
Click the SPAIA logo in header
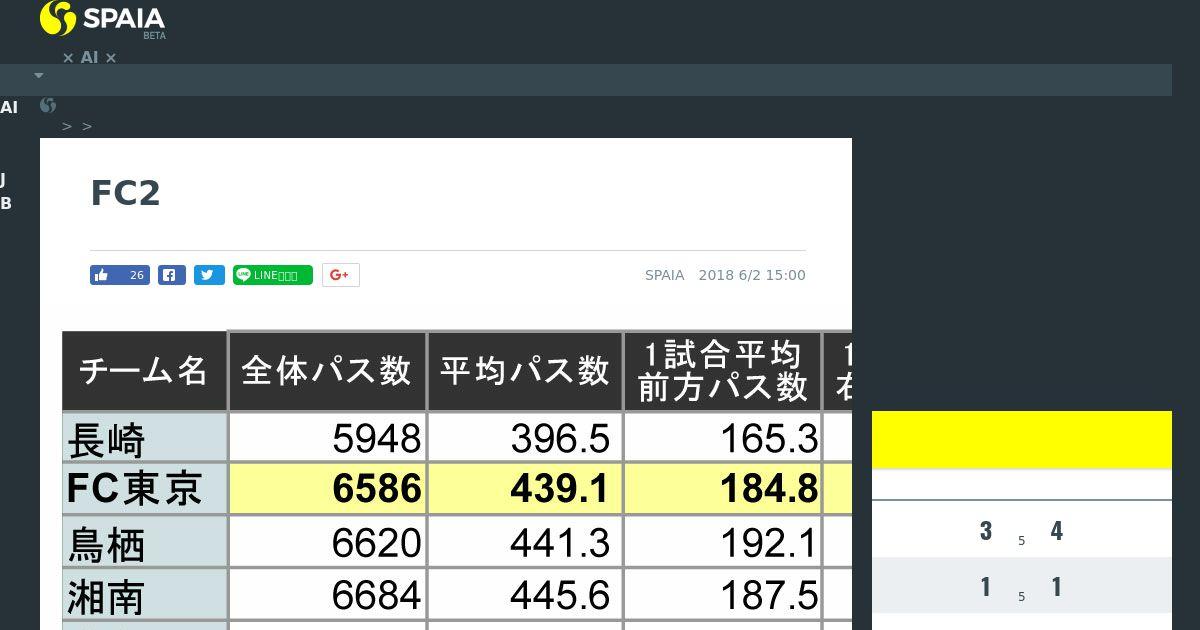(x=102, y=19)
